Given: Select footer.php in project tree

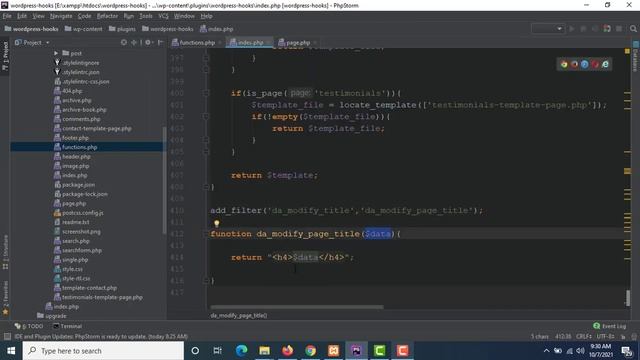Looking at the screenshot, I should pyautogui.click(x=75, y=138).
